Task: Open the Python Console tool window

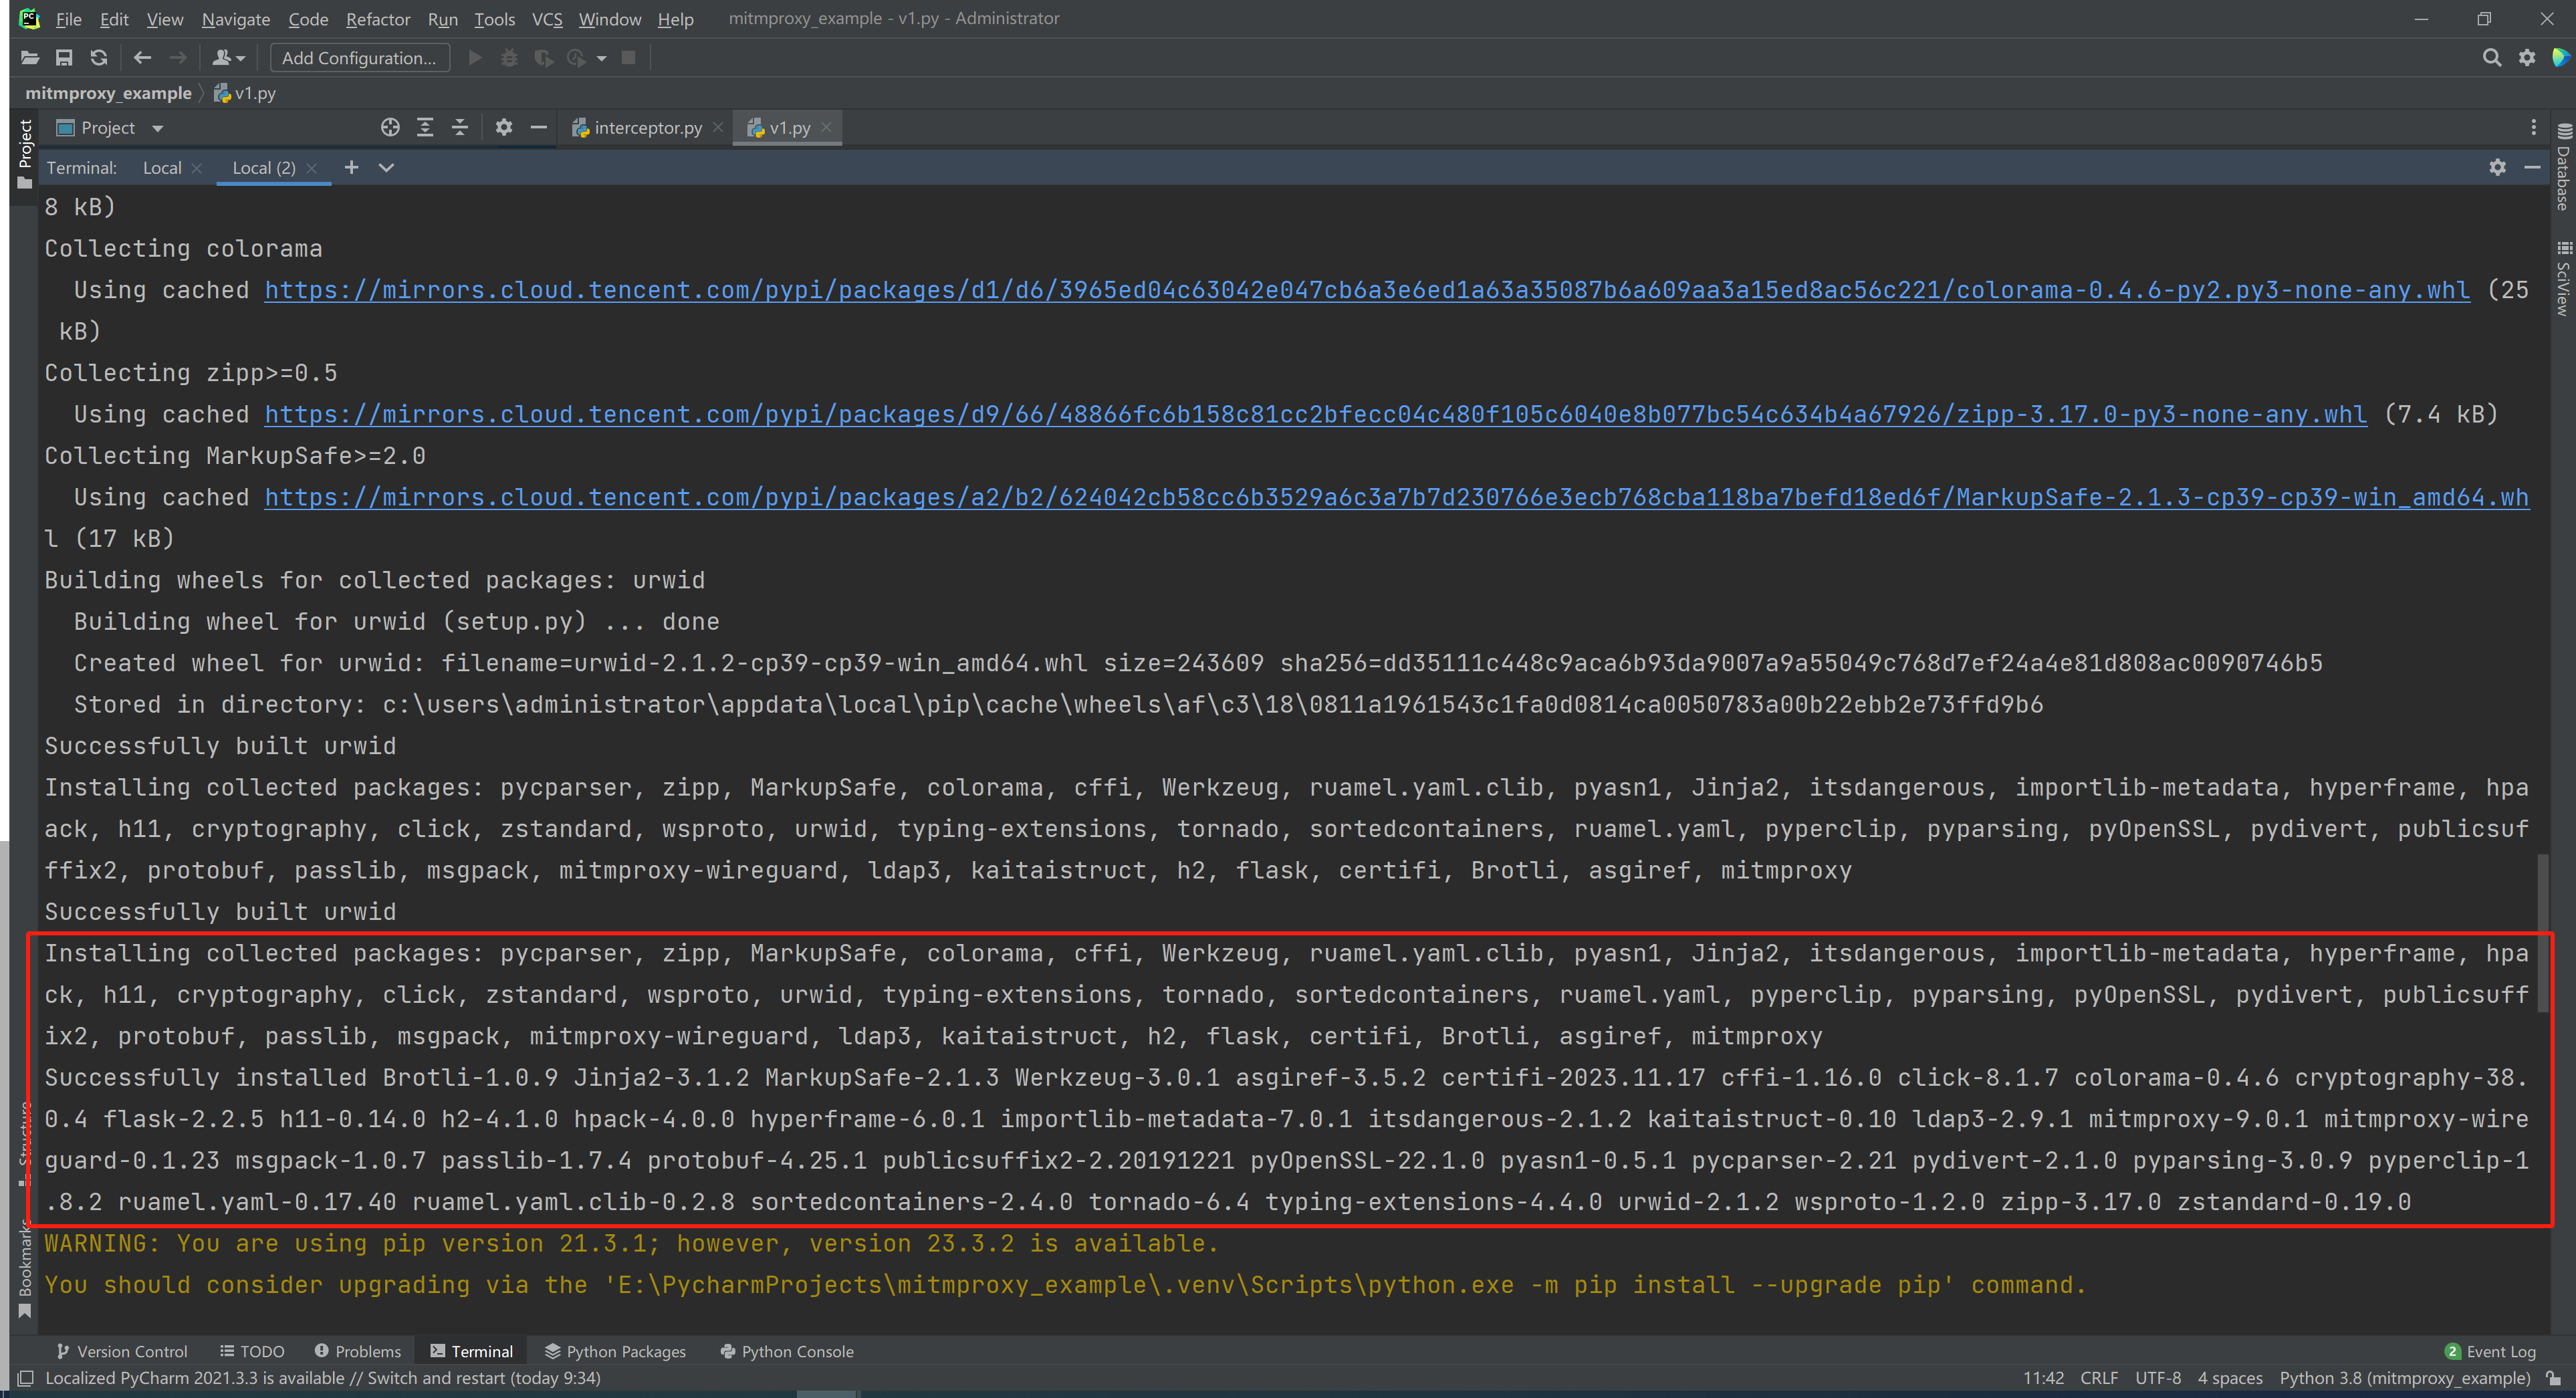Action: 787,1351
